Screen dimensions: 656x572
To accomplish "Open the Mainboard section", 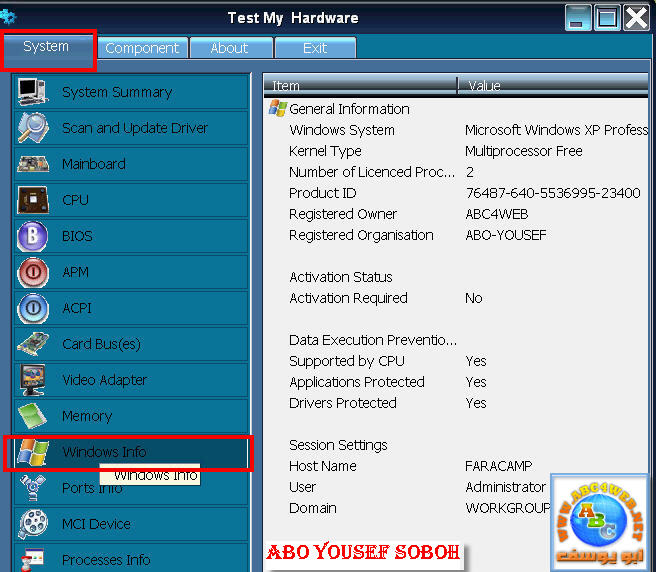I will [x=131, y=164].
